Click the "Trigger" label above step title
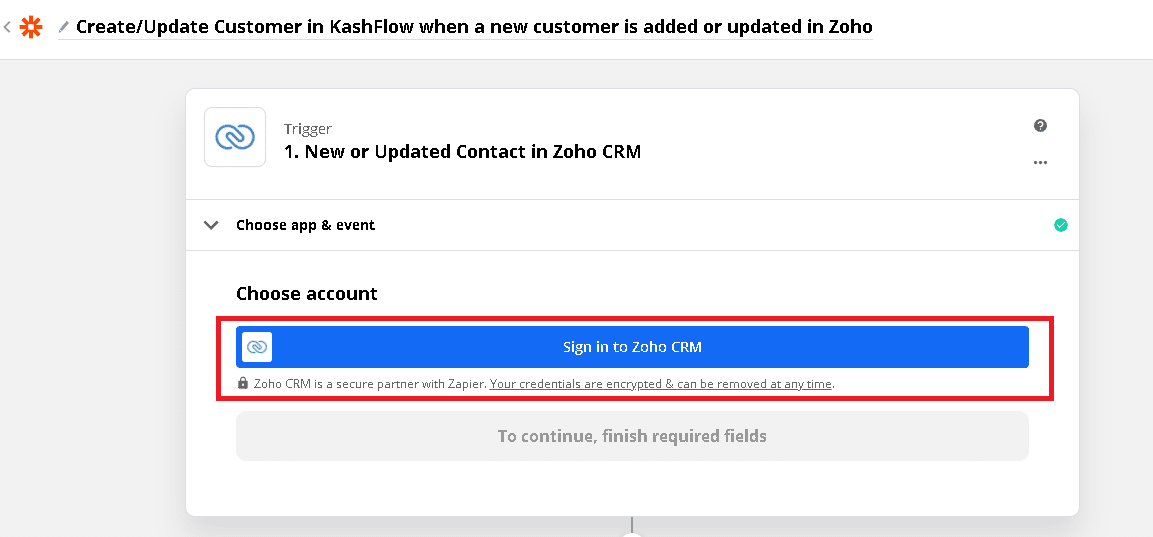This screenshot has height=537, width=1153. tap(308, 129)
